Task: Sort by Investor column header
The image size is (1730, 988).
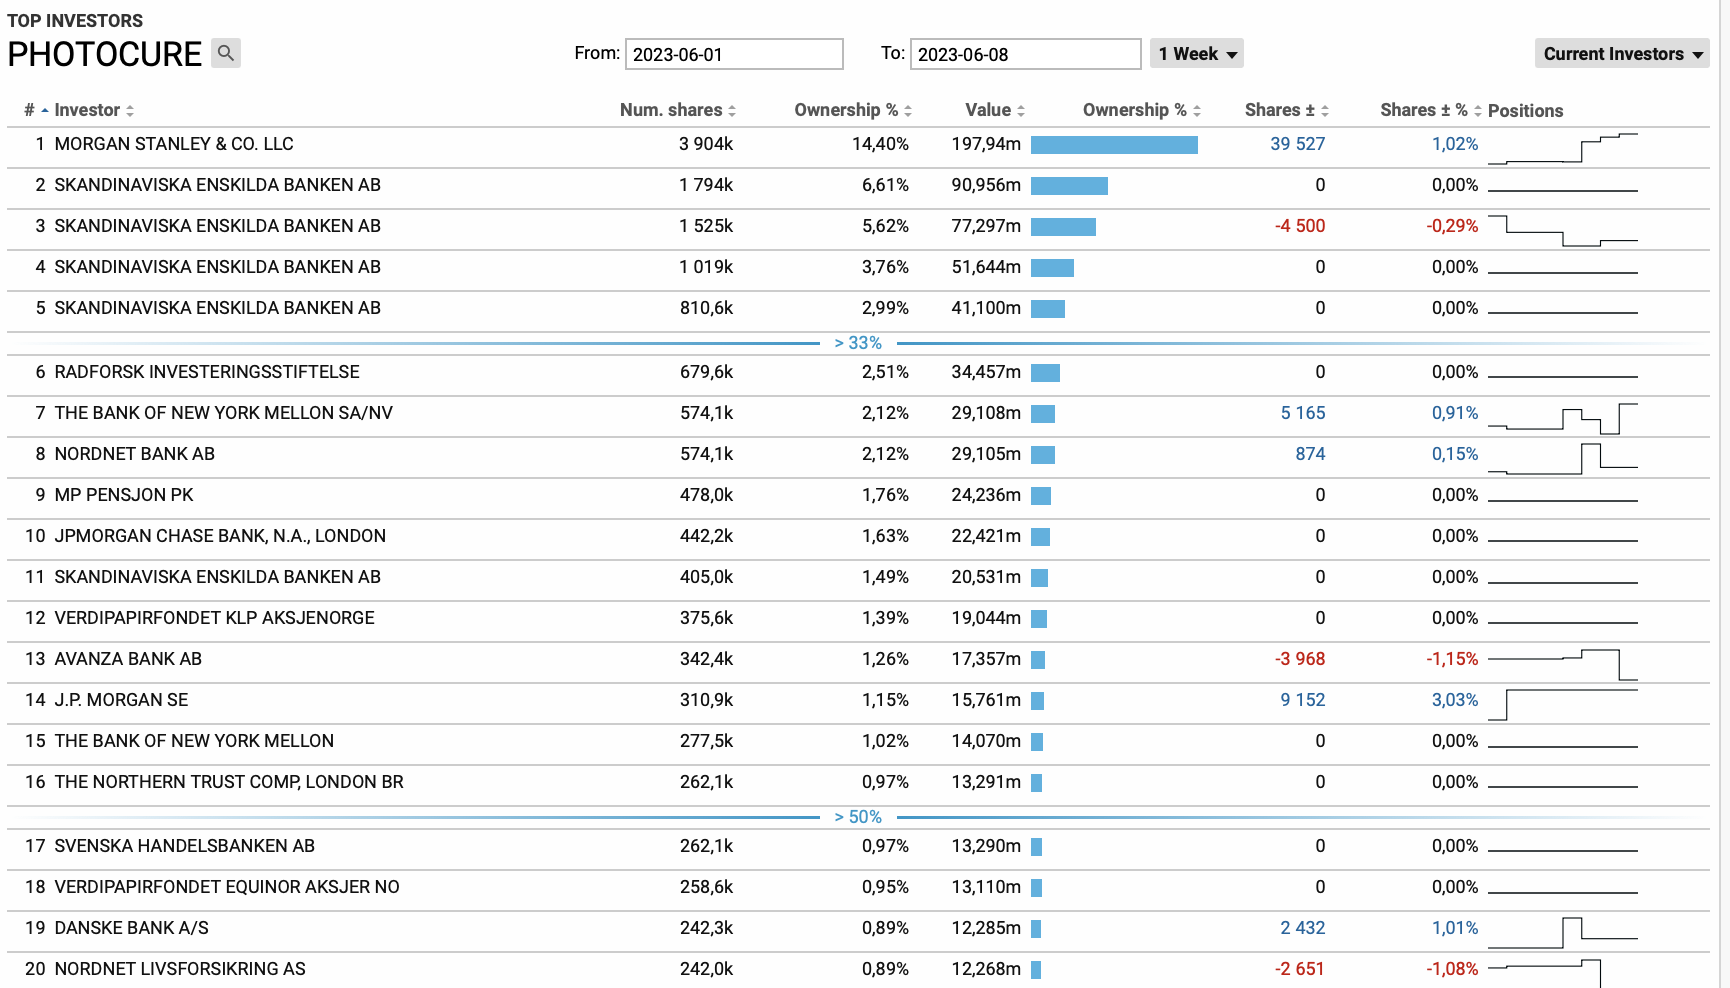Action: coord(94,110)
